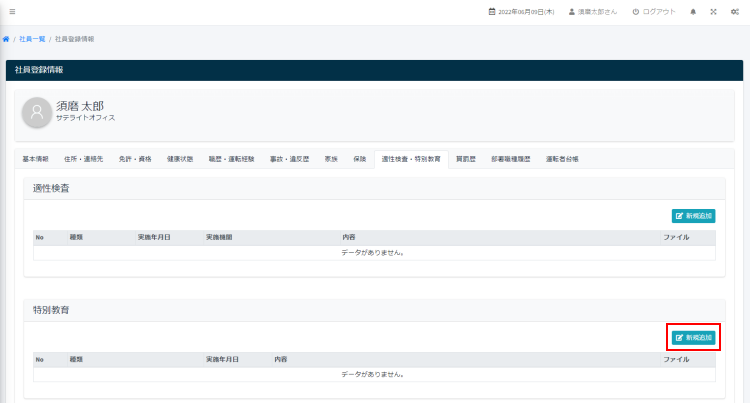Viewport: 750px width, 403px height.
Task: Switch to the 健康状態 tab
Action: click(x=180, y=159)
